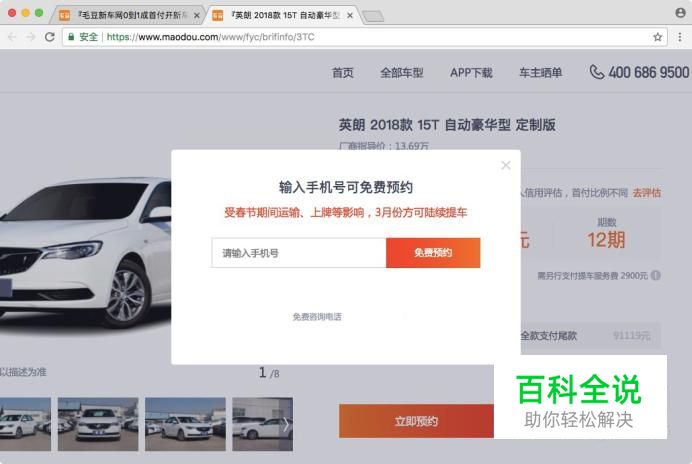Image resolution: width=692 pixels, height=464 pixels.
Task: Click the info icon beside 2900元 service fee
Action: tap(656, 275)
